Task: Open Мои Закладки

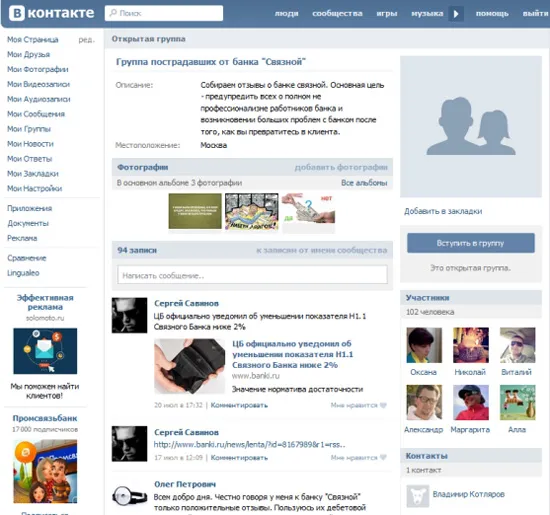Action: (x=33, y=174)
